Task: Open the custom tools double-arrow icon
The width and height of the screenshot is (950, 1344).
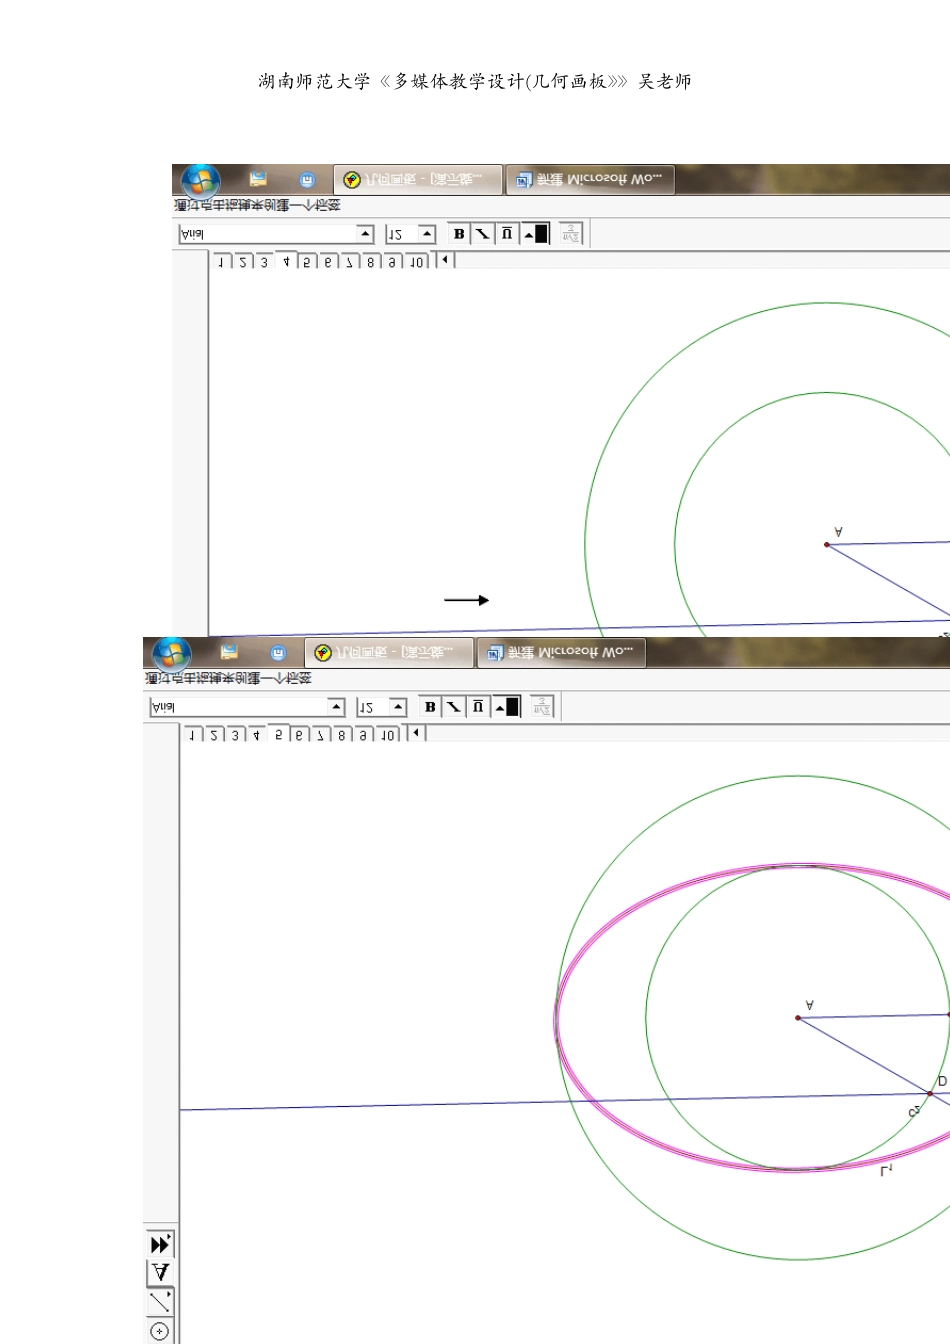Action: pos(160,1244)
